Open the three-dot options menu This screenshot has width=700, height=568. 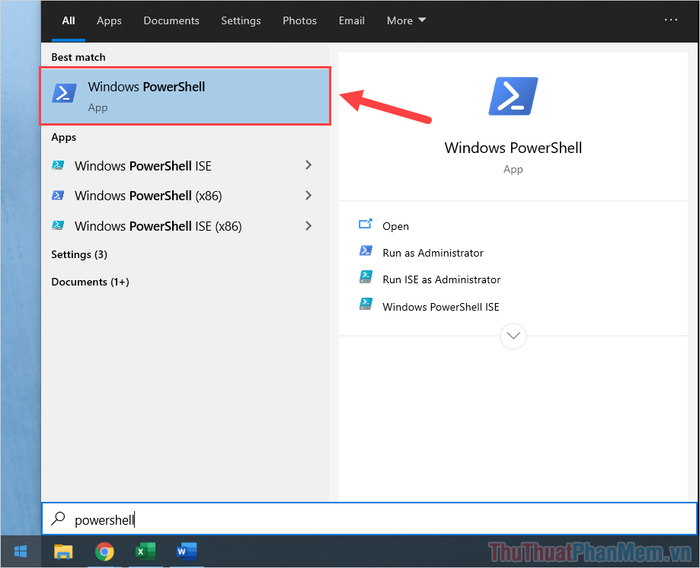coord(671,20)
